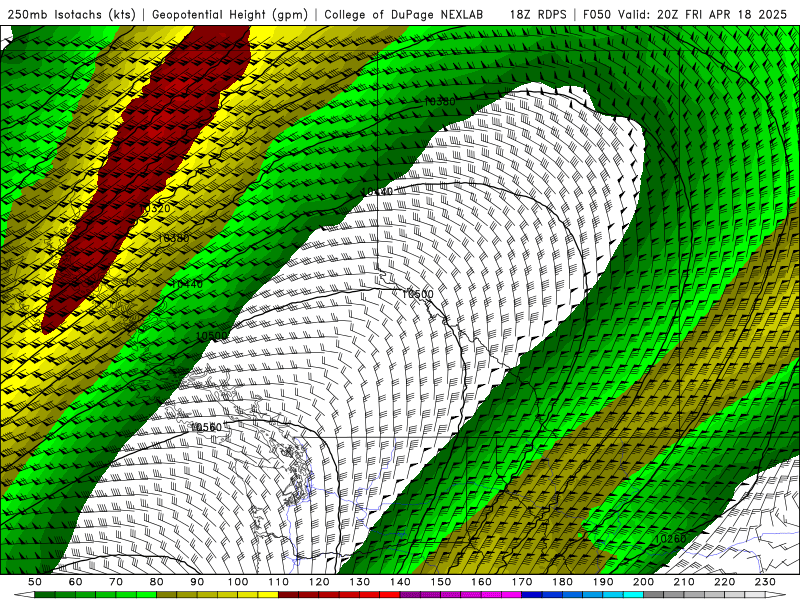Click the '220' legend value
The width and height of the screenshot is (800, 600).
725,582
